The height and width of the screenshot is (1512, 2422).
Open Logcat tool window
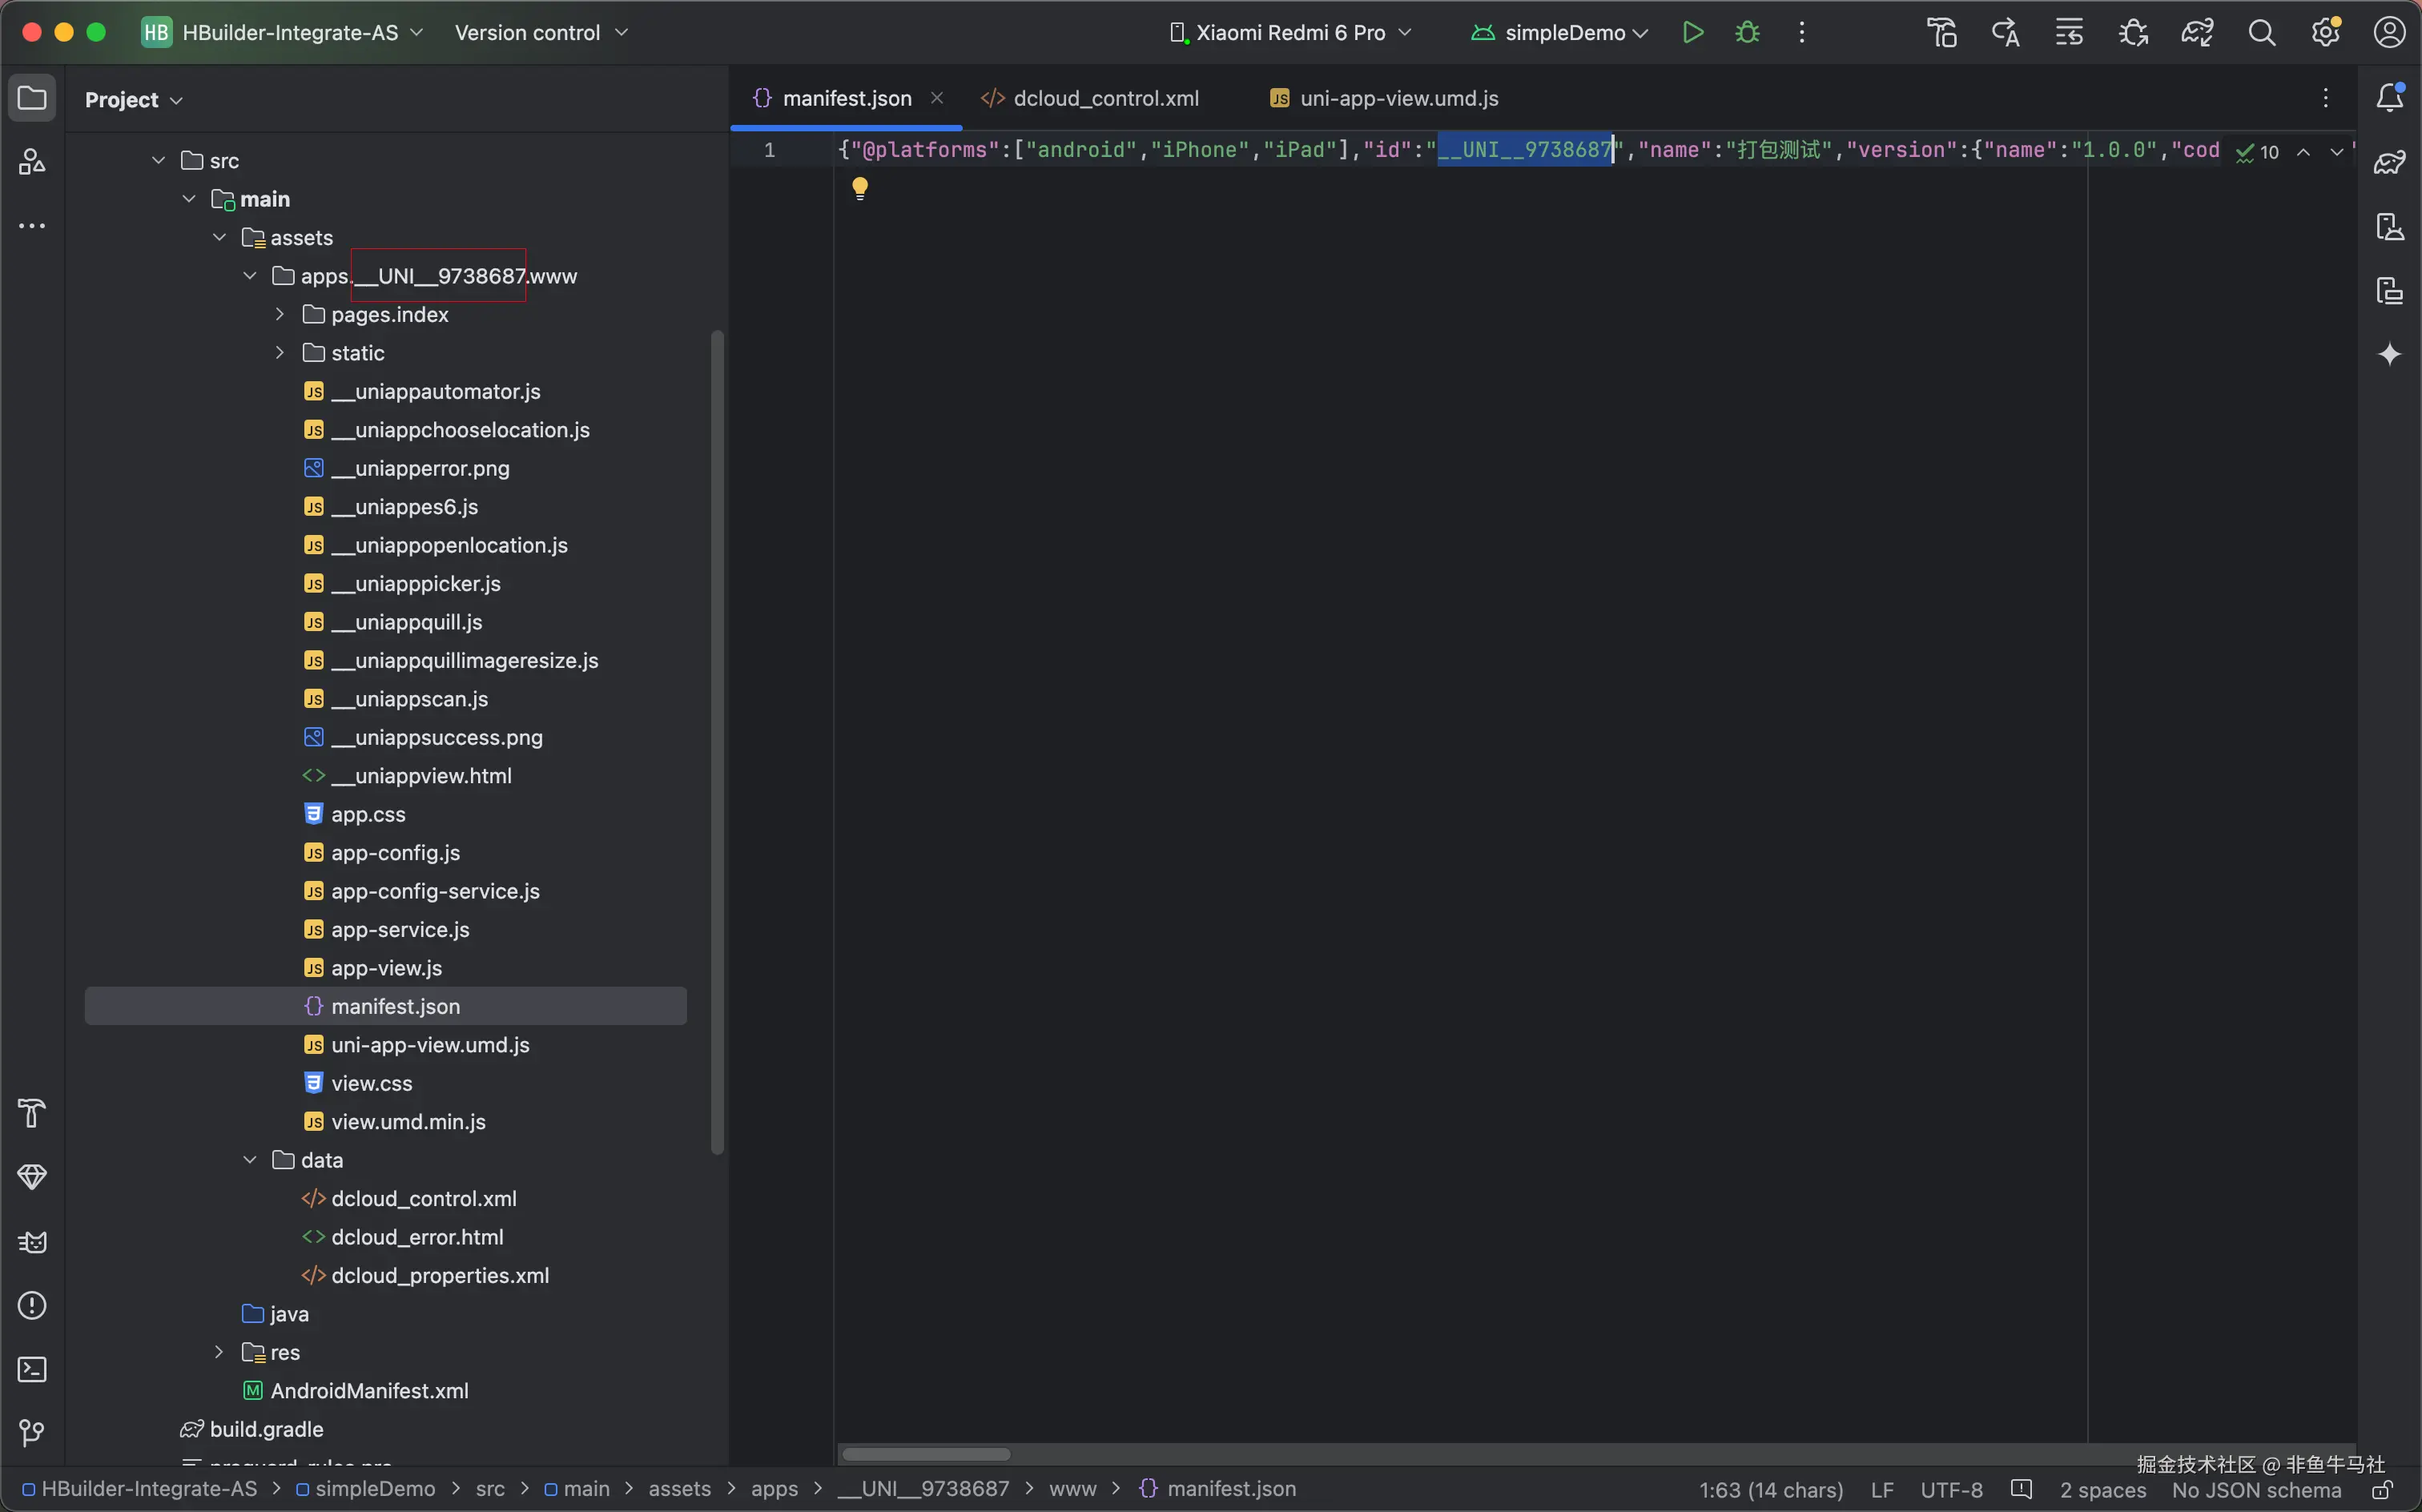pos(32,1242)
